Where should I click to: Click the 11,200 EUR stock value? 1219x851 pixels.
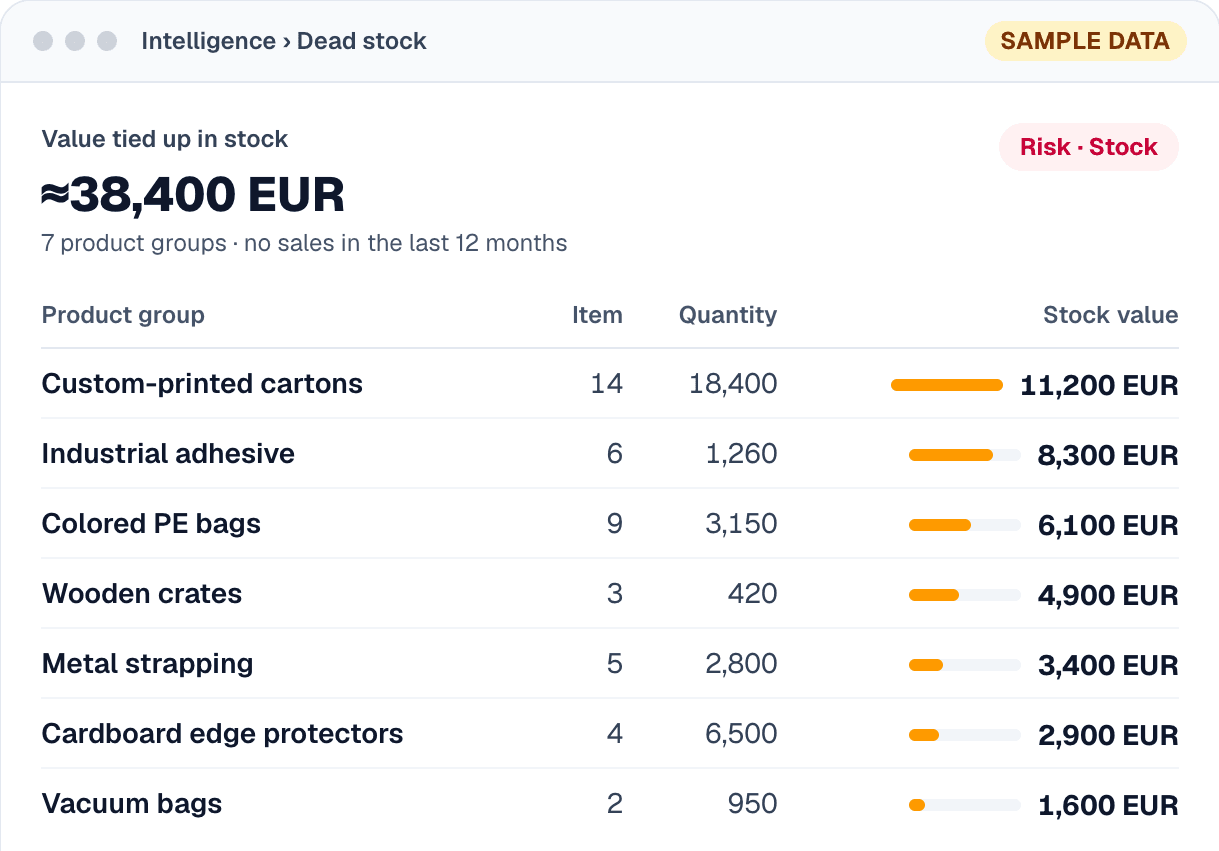pos(1099,385)
